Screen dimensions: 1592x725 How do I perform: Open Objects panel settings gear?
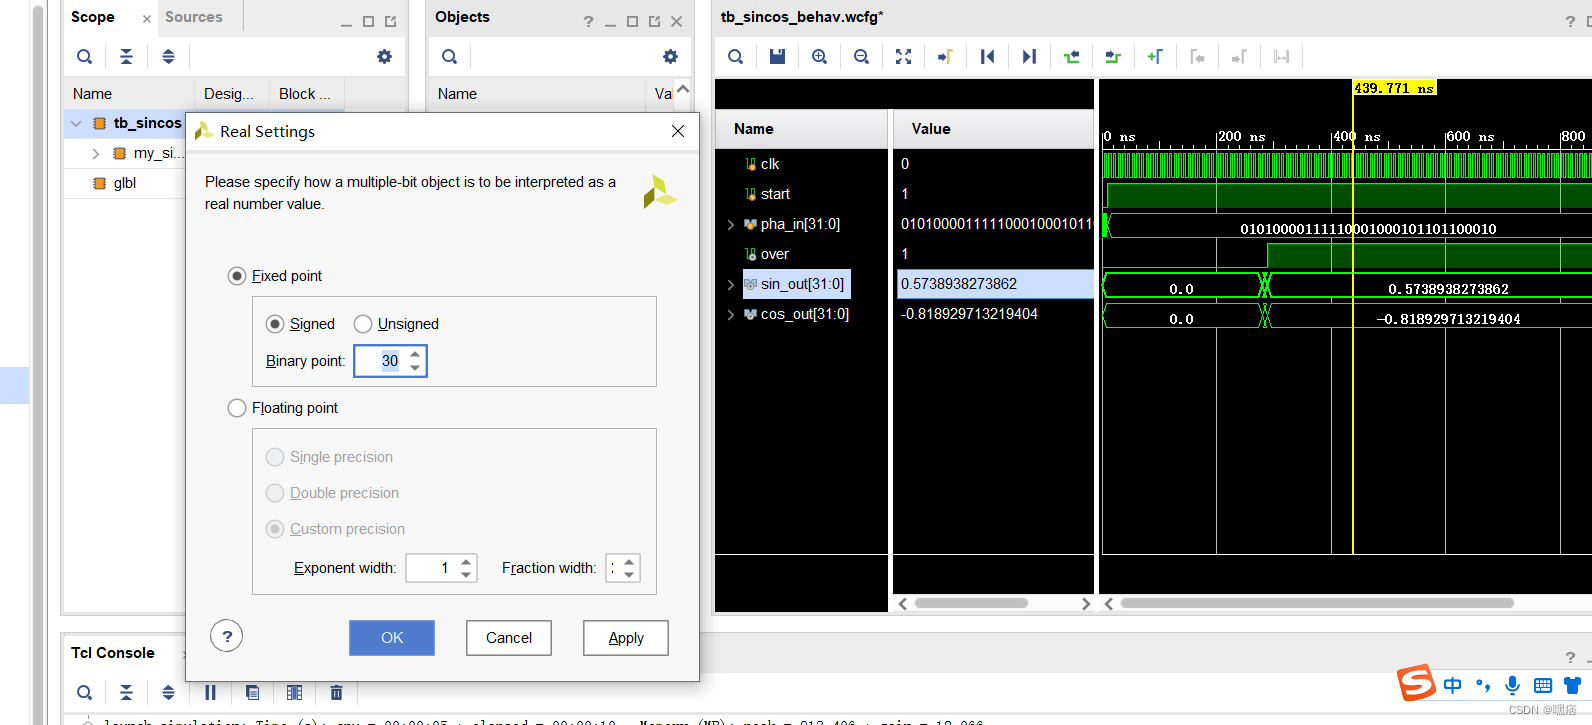click(x=670, y=57)
